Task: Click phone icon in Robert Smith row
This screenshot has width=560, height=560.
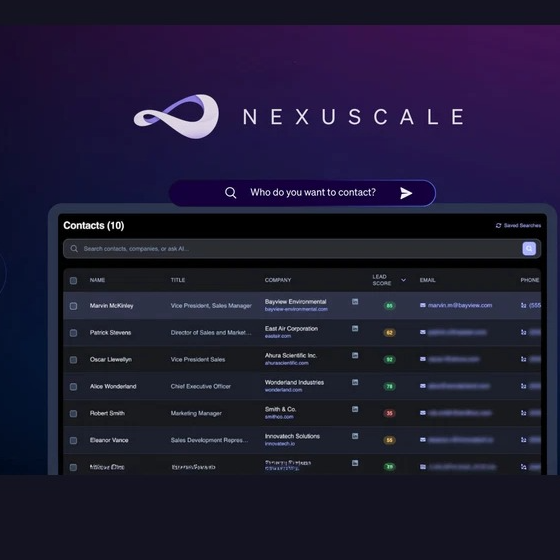Action: click(x=523, y=413)
